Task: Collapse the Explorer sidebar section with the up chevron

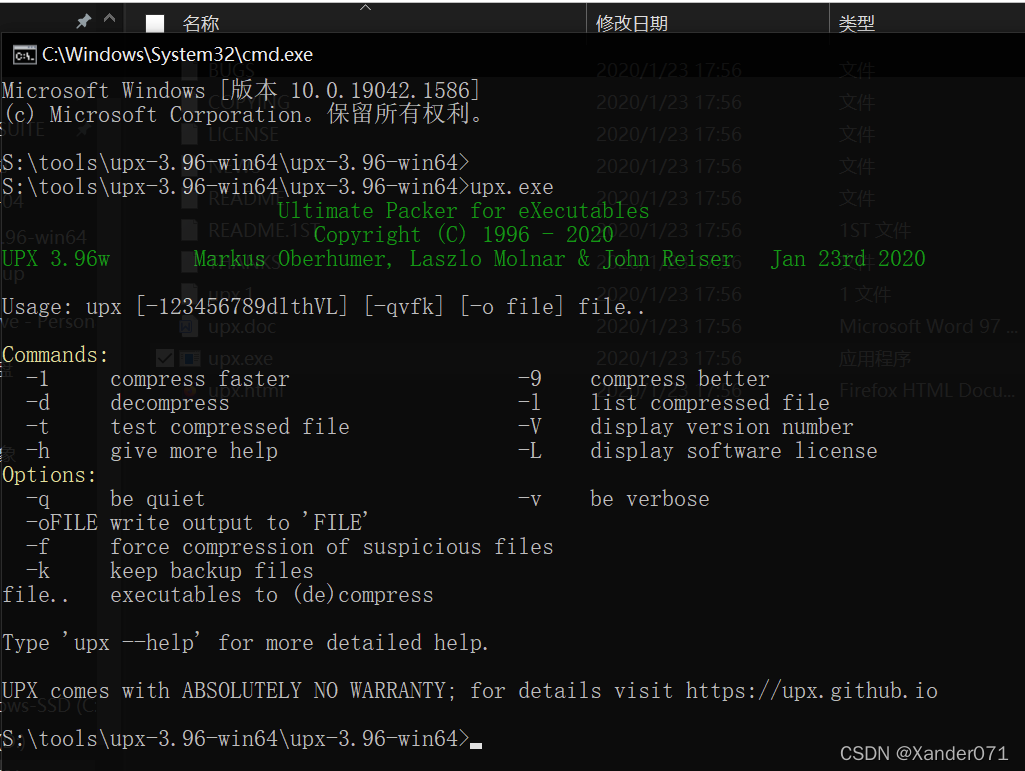Action: (x=109, y=18)
